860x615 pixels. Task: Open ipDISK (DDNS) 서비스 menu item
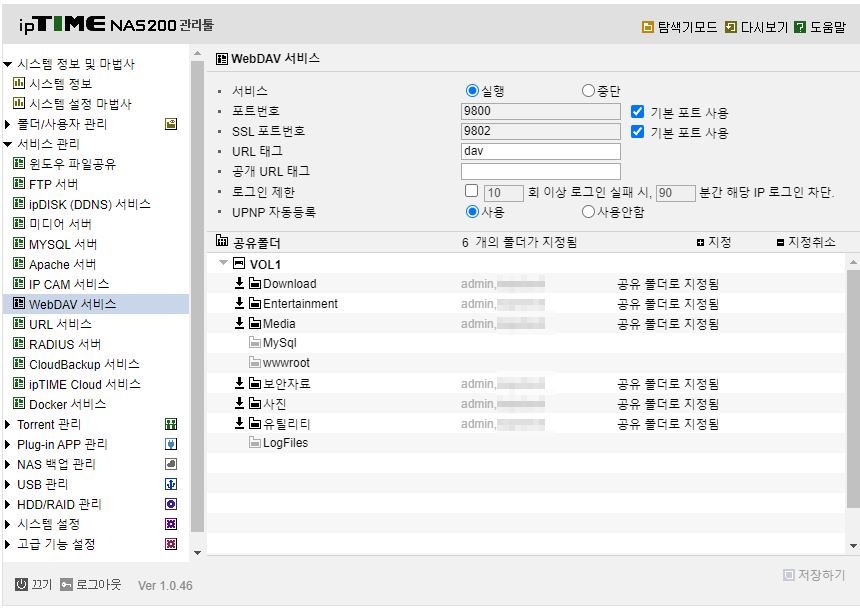click(90, 204)
